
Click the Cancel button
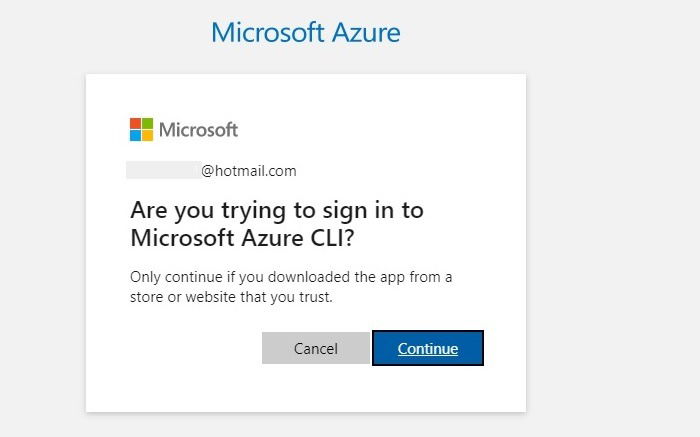tap(316, 348)
